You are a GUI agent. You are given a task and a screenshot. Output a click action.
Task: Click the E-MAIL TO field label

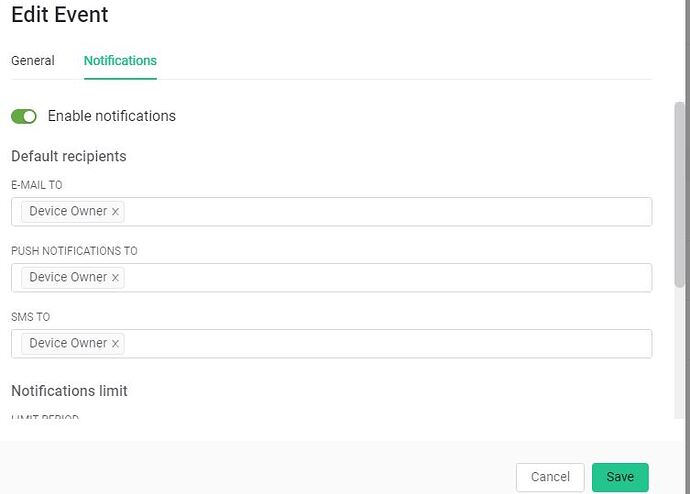coord(37,185)
